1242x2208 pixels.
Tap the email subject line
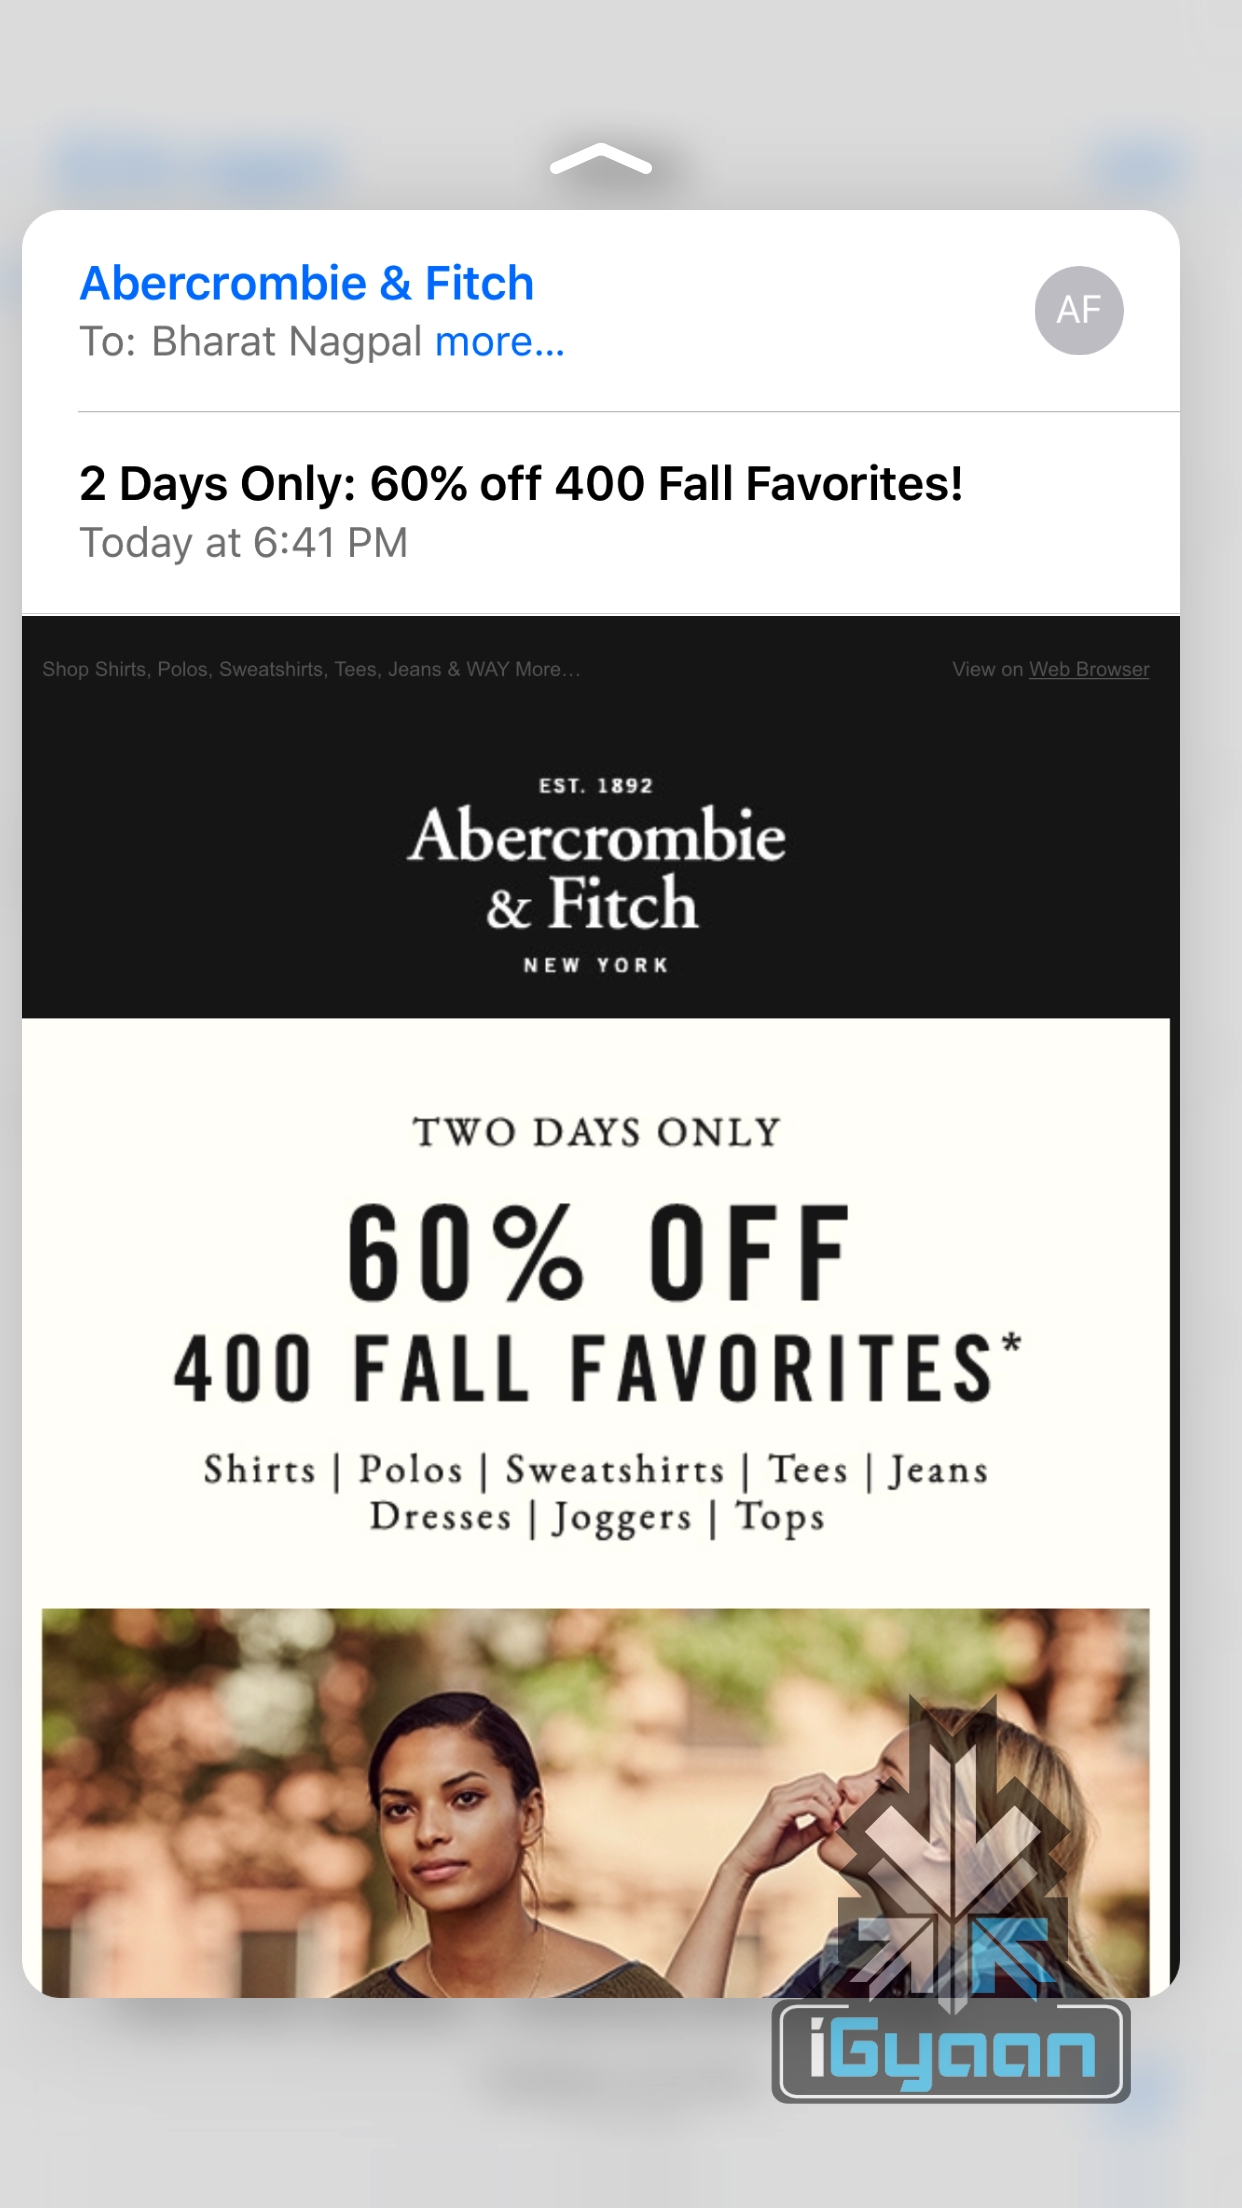tap(520, 484)
